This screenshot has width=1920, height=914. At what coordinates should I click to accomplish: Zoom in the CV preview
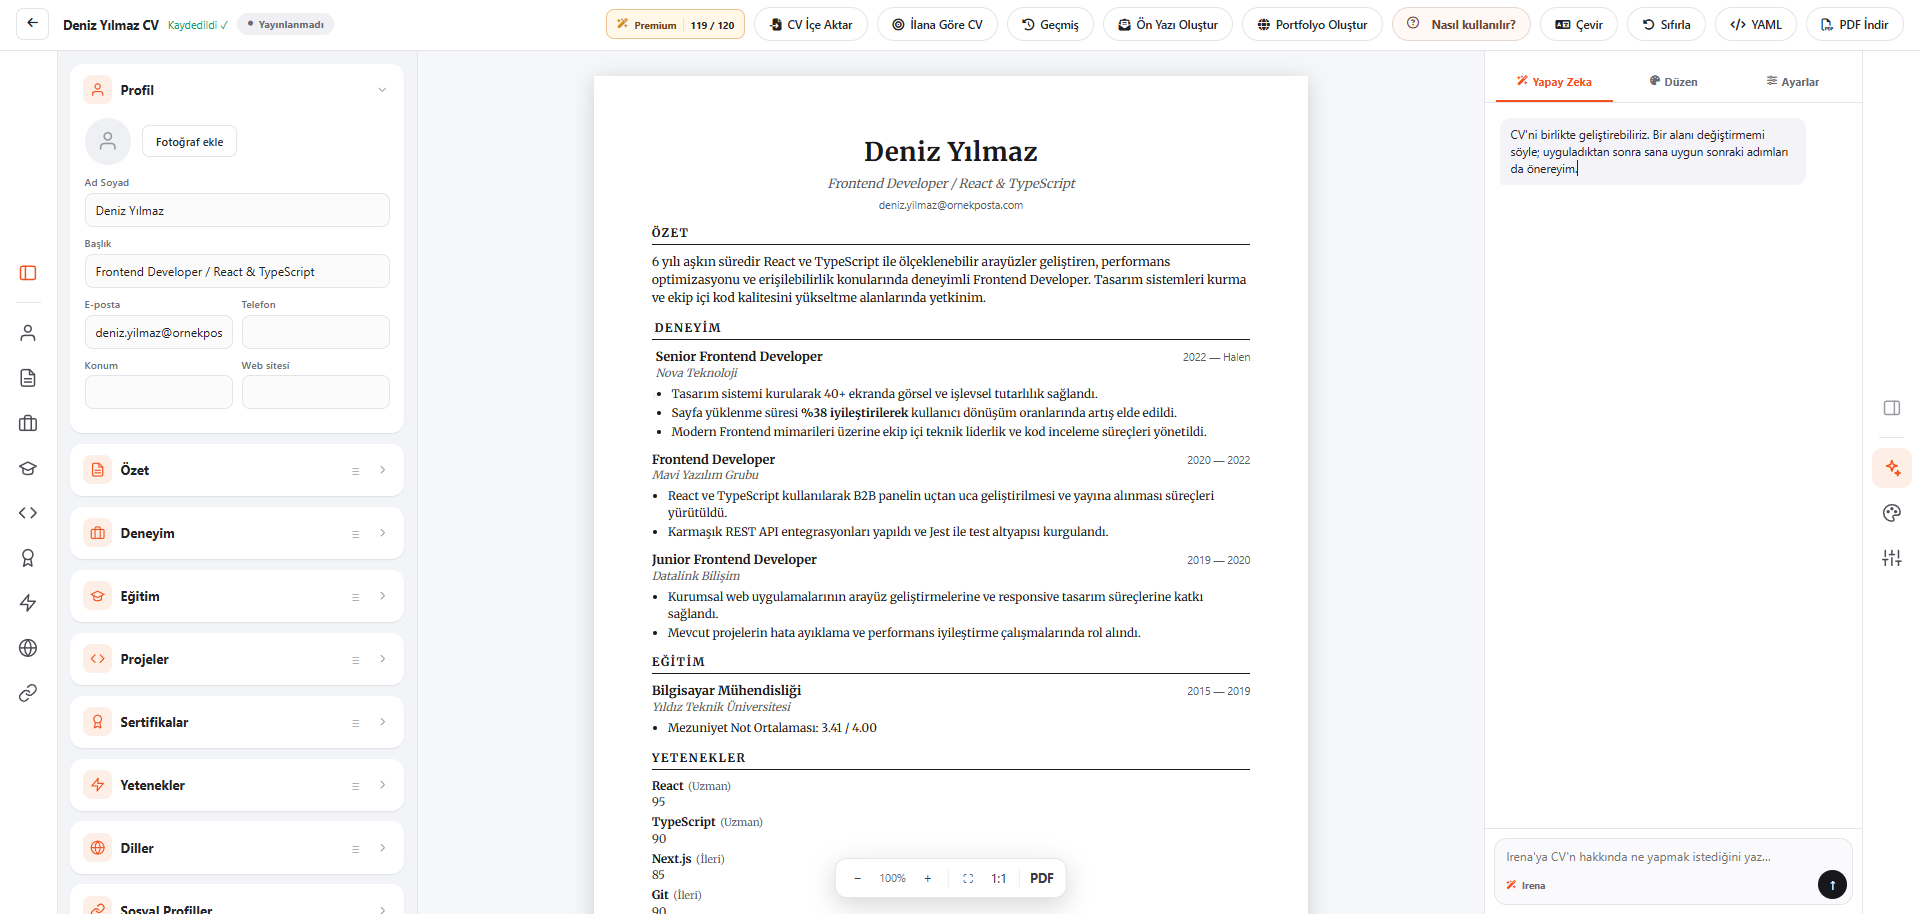click(x=928, y=878)
